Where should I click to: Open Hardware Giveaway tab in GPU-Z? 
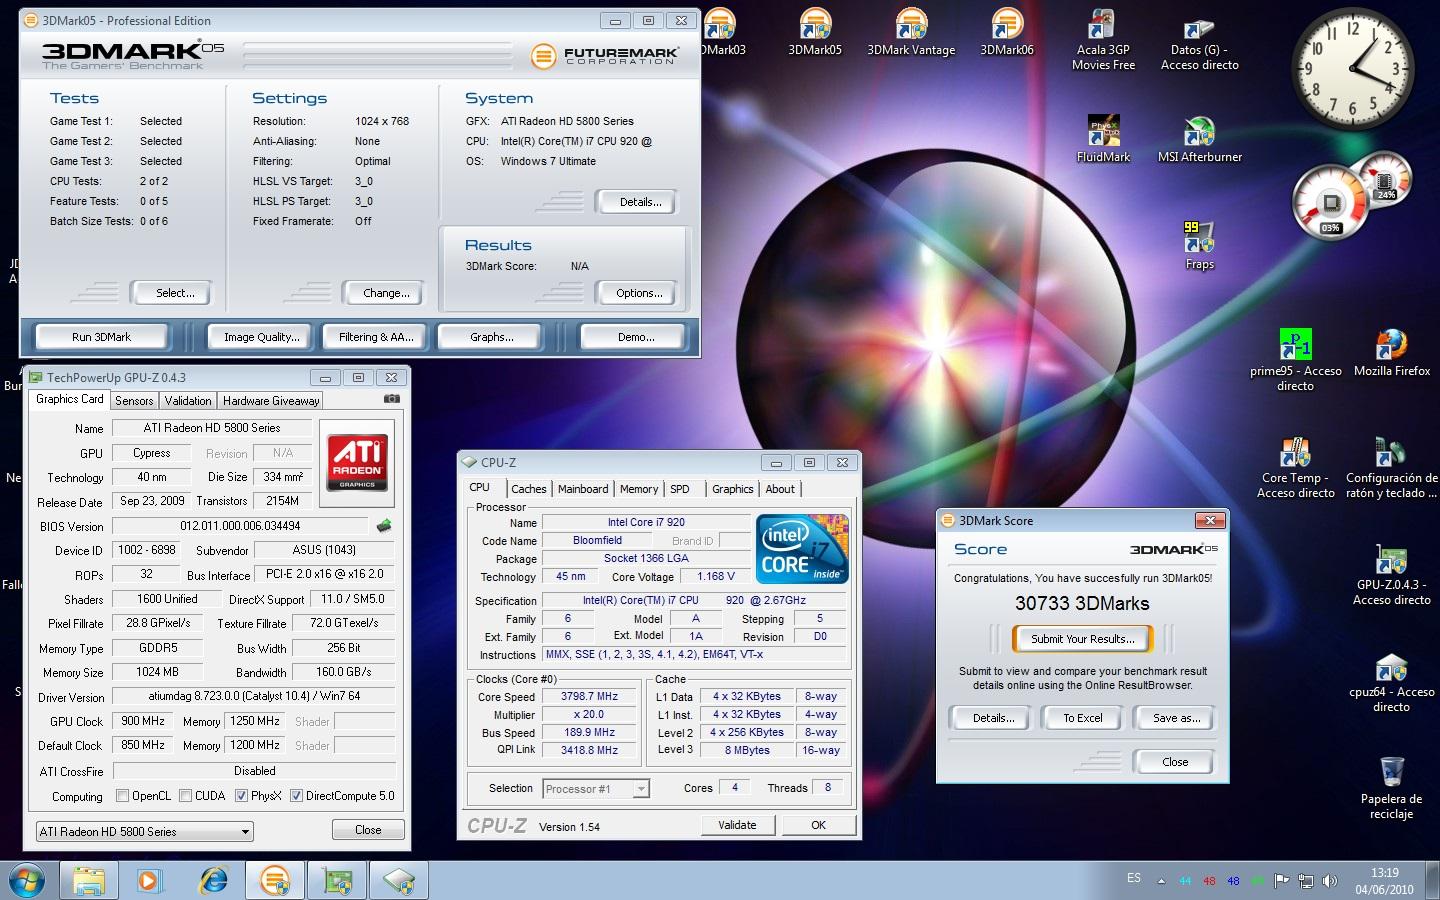pyautogui.click(x=271, y=400)
